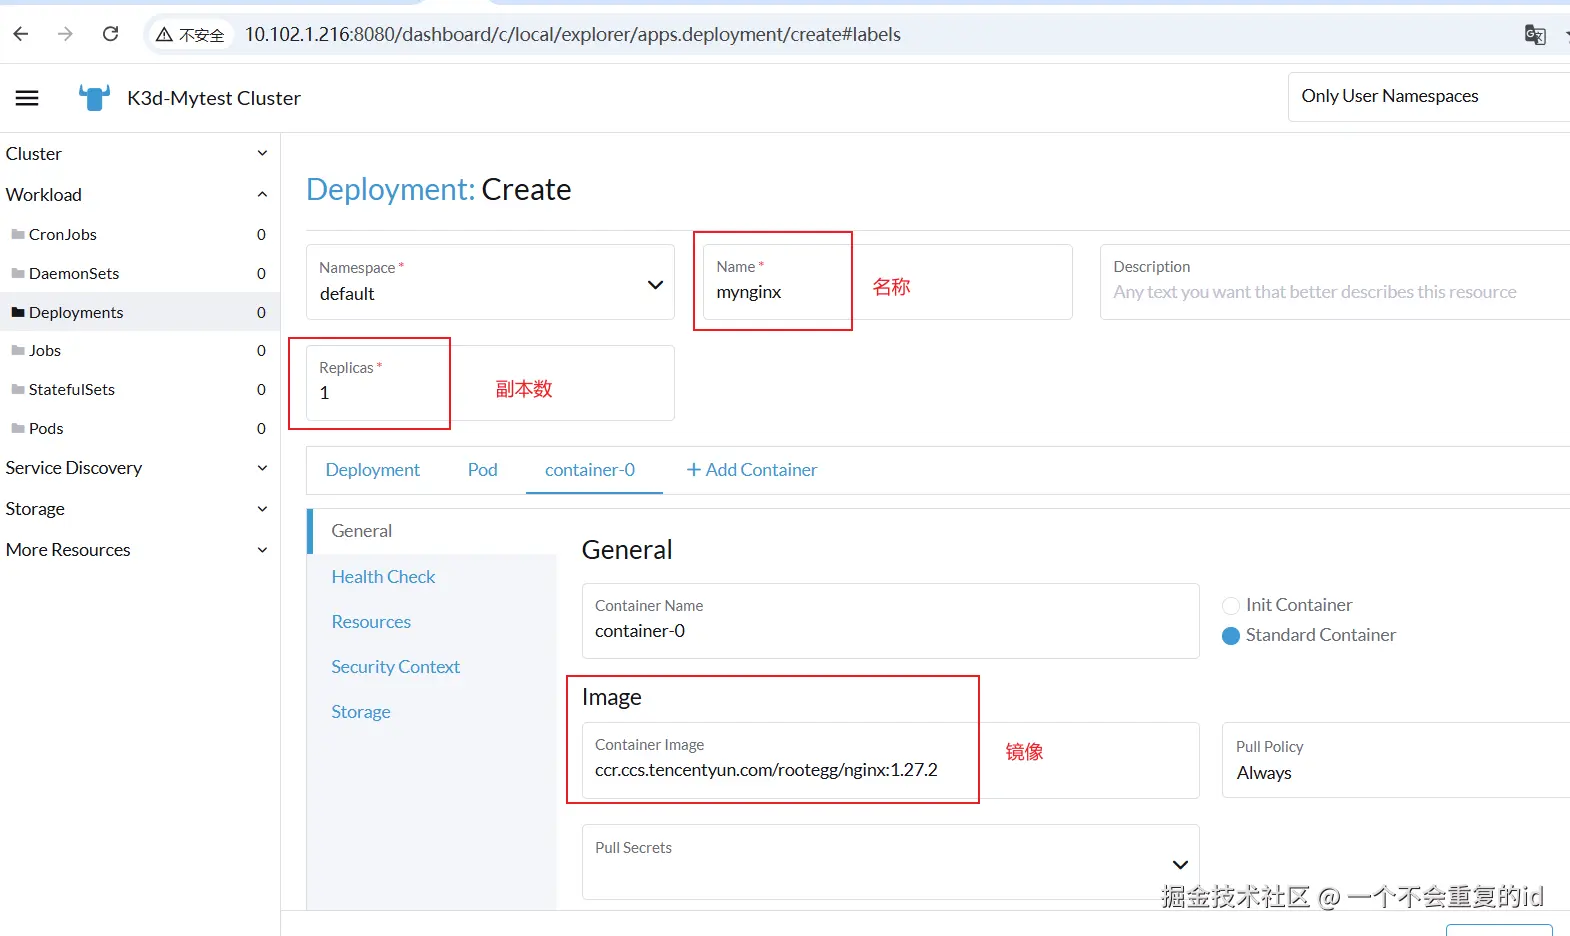This screenshot has width=1570, height=936.
Task: Open the hamburger navigation menu
Action: (x=27, y=98)
